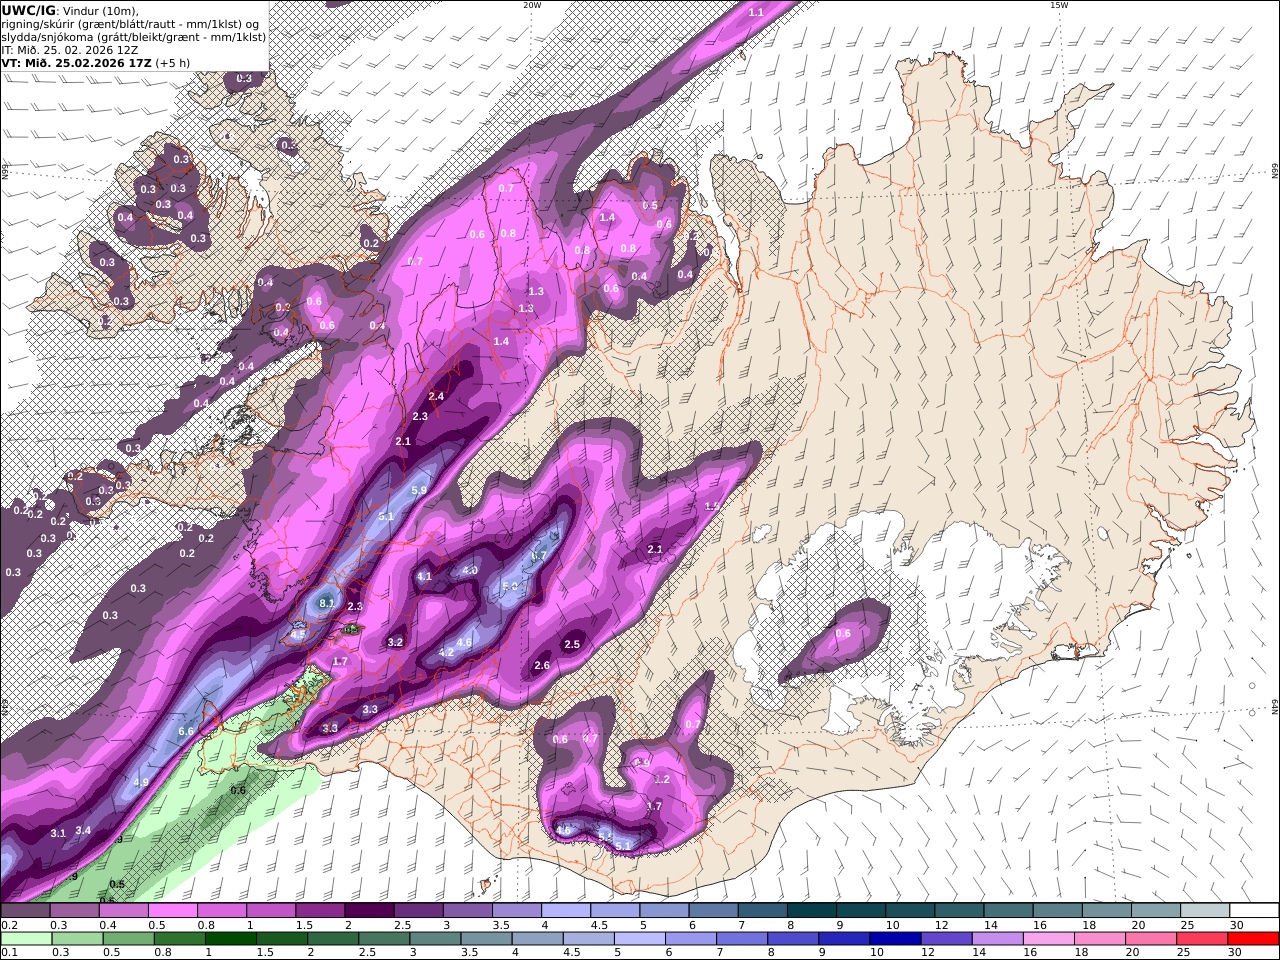
Task: Click the red 30 swatch in the lower legend
Action: tap(1255, 939)
